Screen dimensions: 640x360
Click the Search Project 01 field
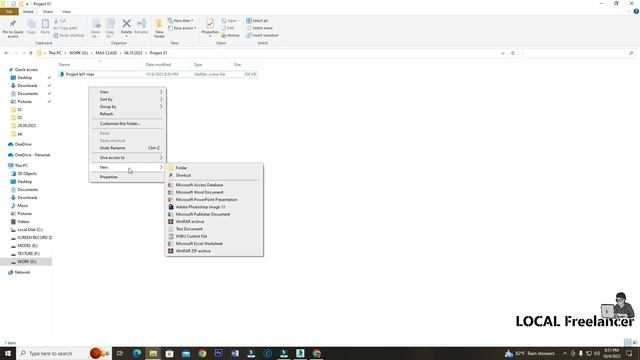pos(579,53)
